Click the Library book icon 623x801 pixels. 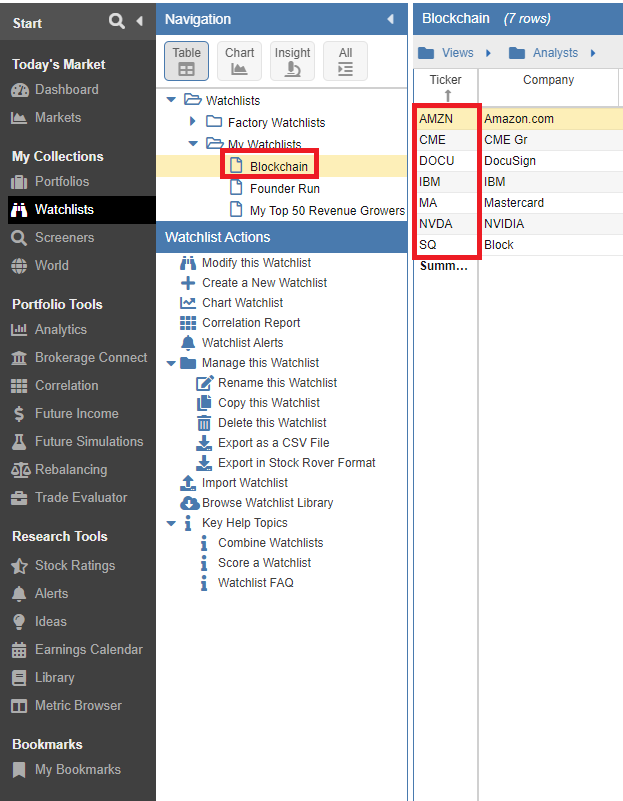click(19, 678)
